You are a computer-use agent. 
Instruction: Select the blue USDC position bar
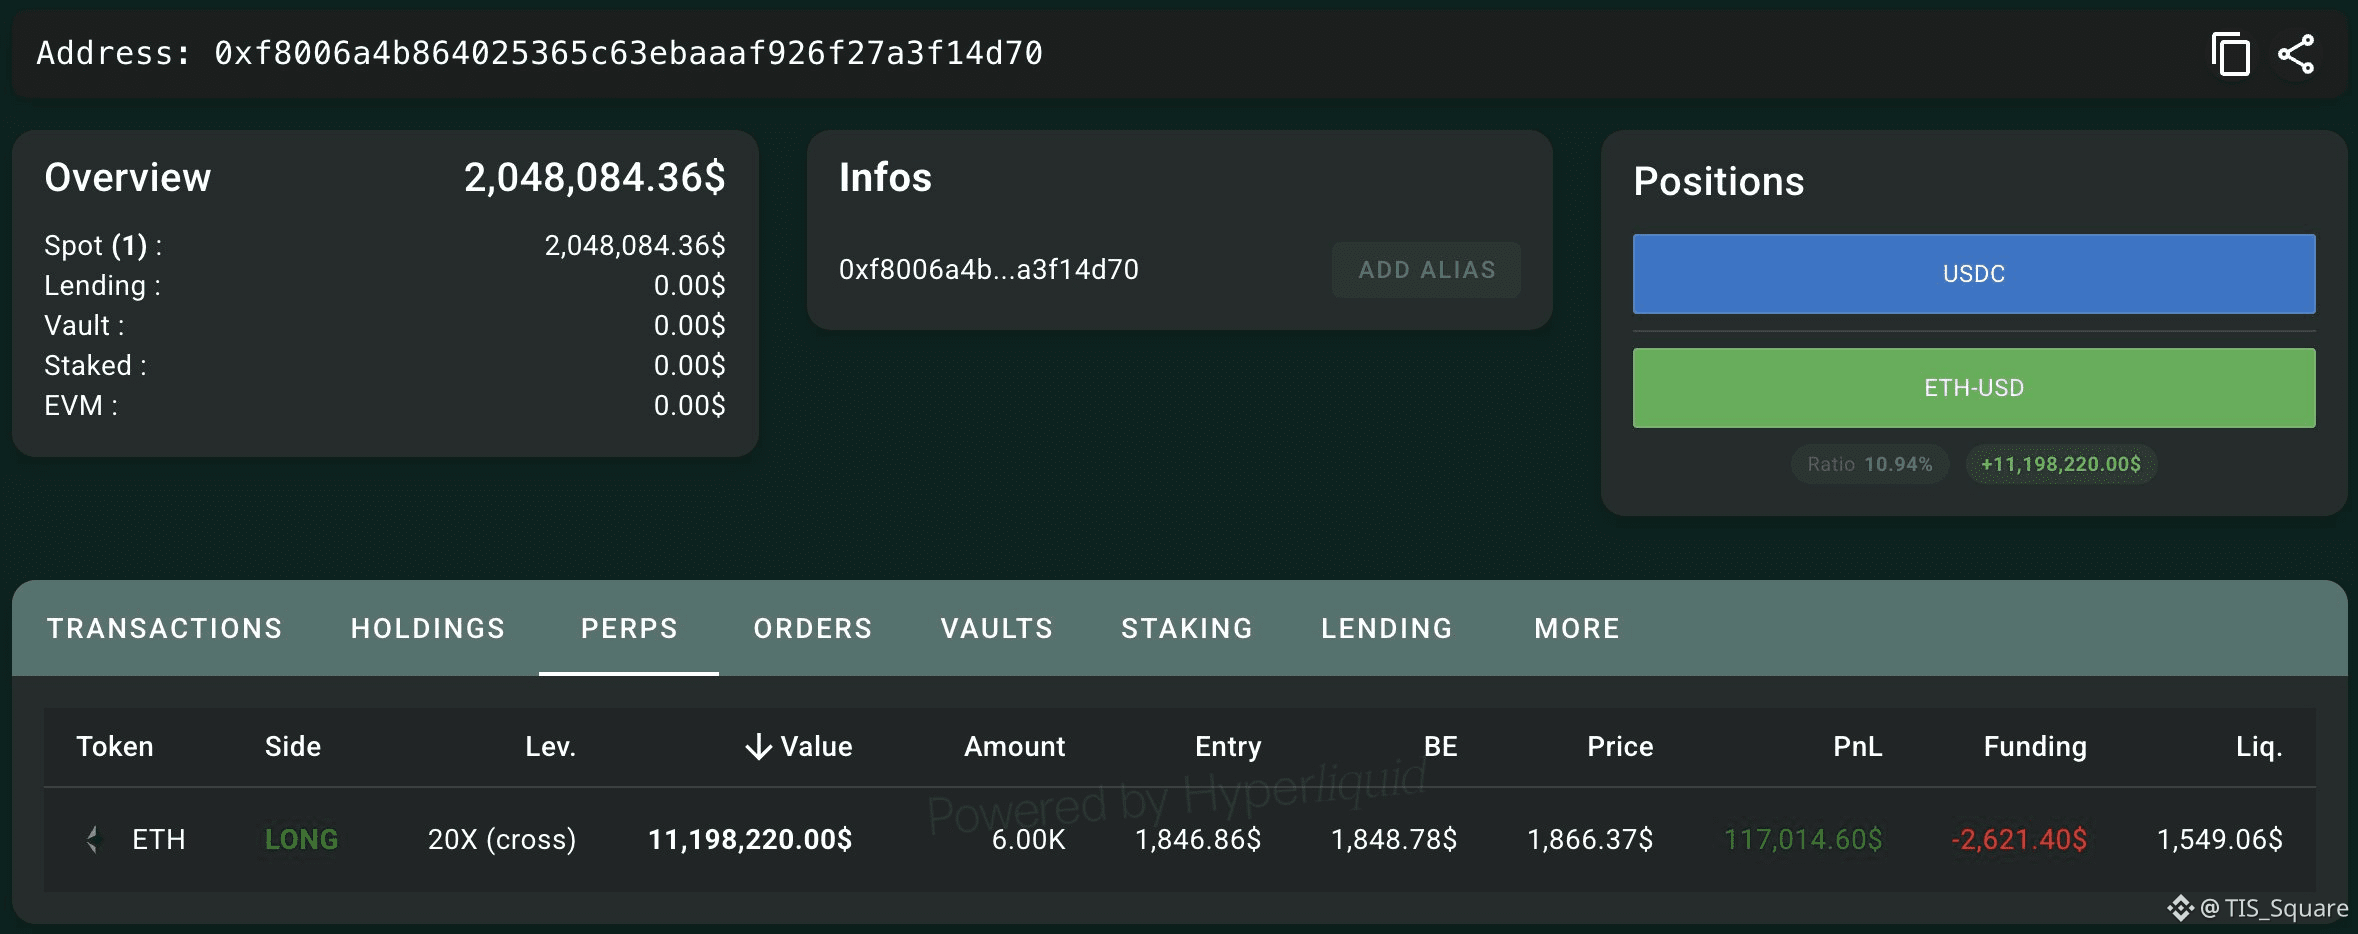coord(1974,274)
